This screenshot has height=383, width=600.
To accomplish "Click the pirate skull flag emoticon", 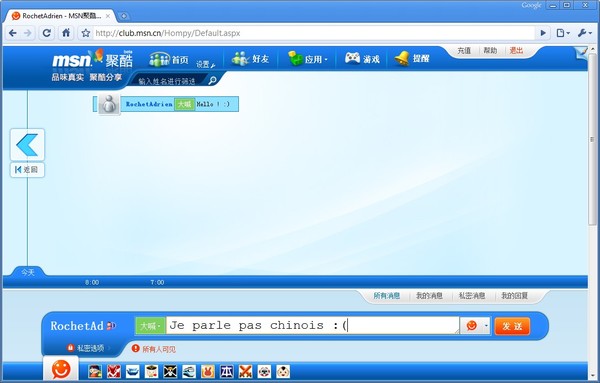I will [170, 372].
